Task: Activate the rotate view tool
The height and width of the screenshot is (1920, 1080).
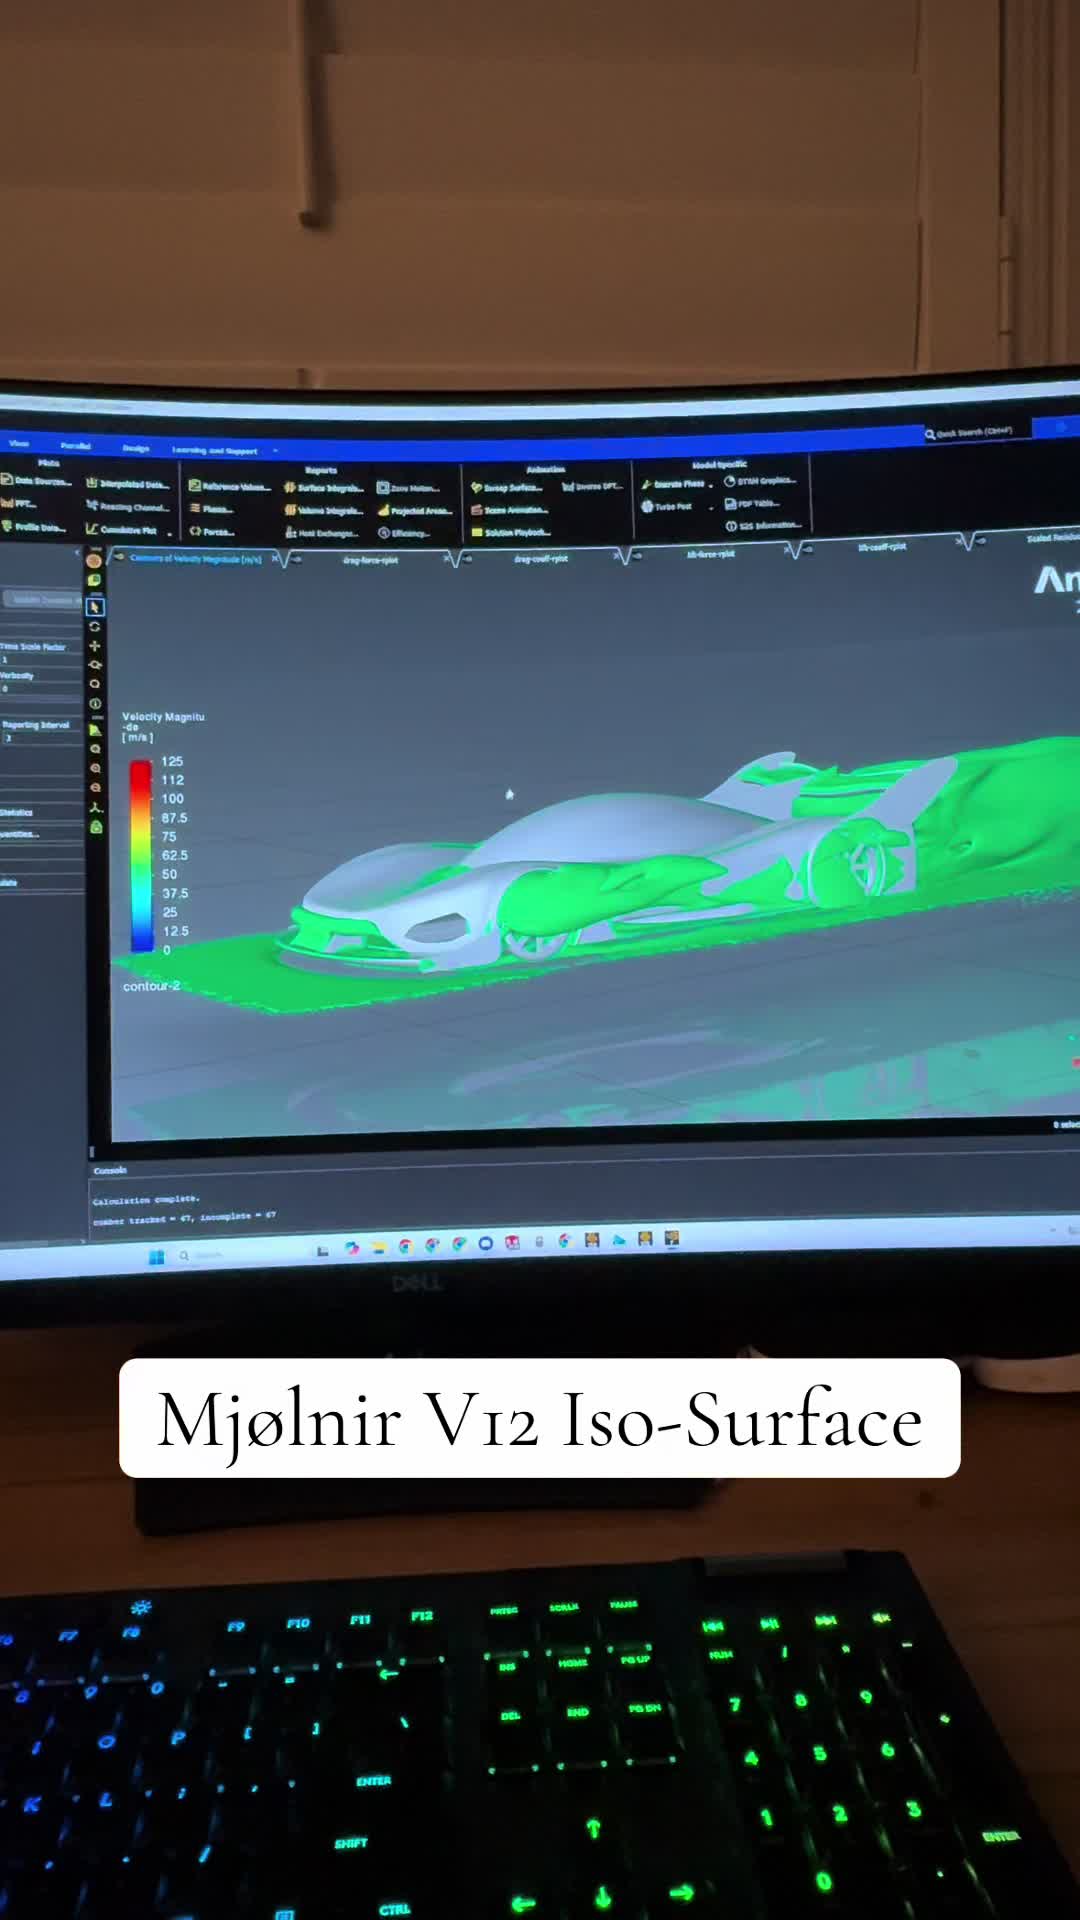Action: point(95,627)
